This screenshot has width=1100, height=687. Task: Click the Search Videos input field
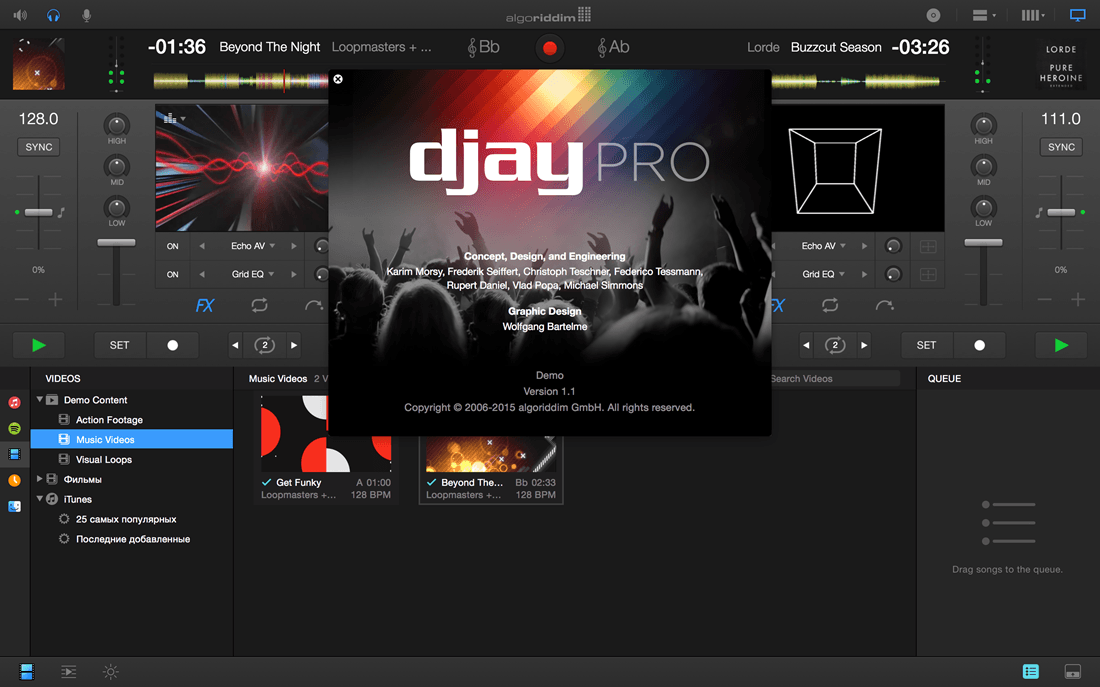(x=835, y=378)
